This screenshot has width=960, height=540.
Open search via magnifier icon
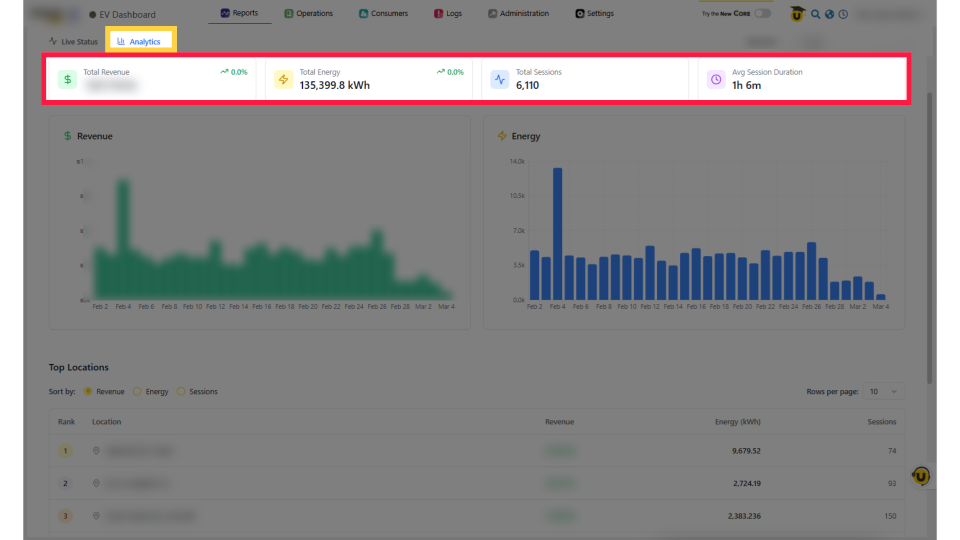coord(816,14)
